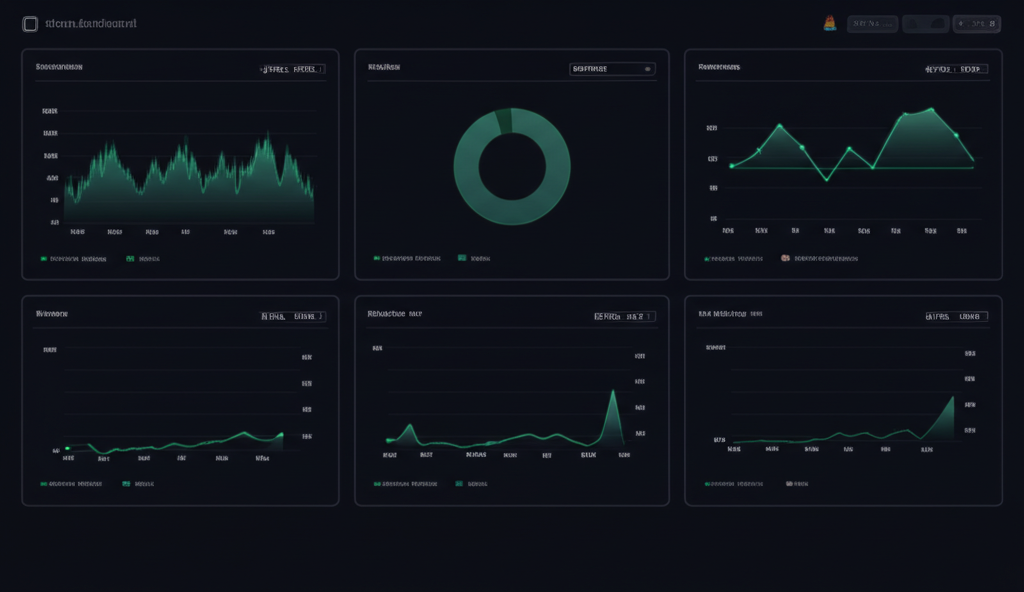
Task: Click the orange legend icon in the top-right chart
Action: coord(786,258)
